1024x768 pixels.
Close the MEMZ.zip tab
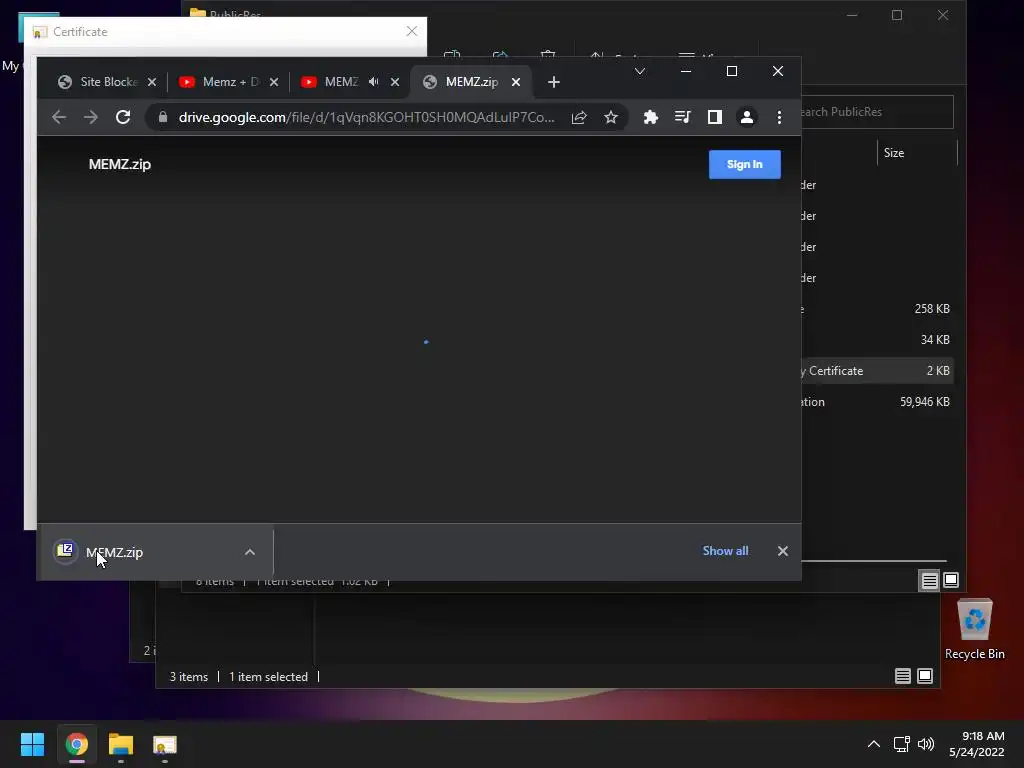pyautogui.click(x=516, y=82)
